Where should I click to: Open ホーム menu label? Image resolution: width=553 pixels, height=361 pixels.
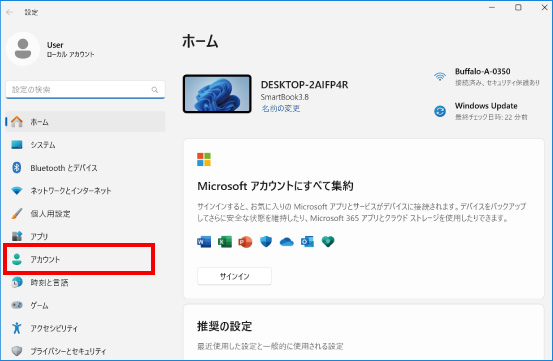click(39, 122)
